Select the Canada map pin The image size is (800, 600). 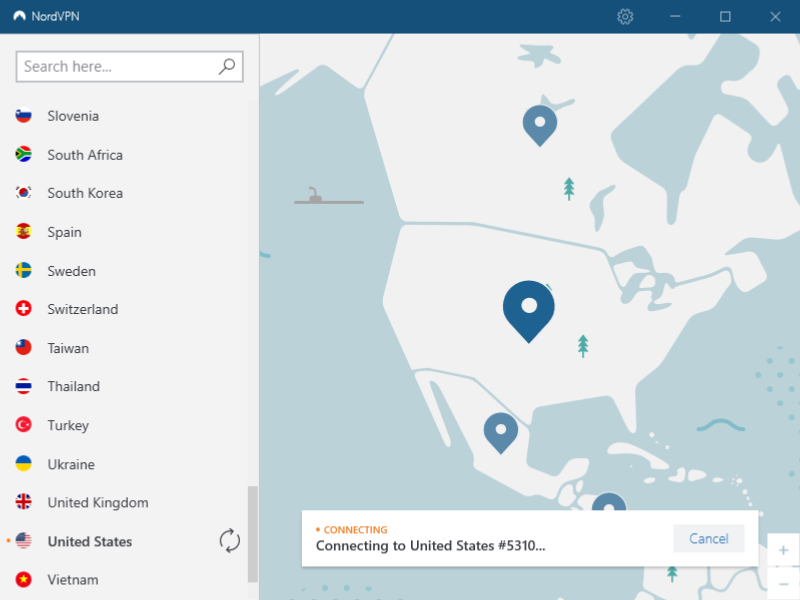[540, 125]
